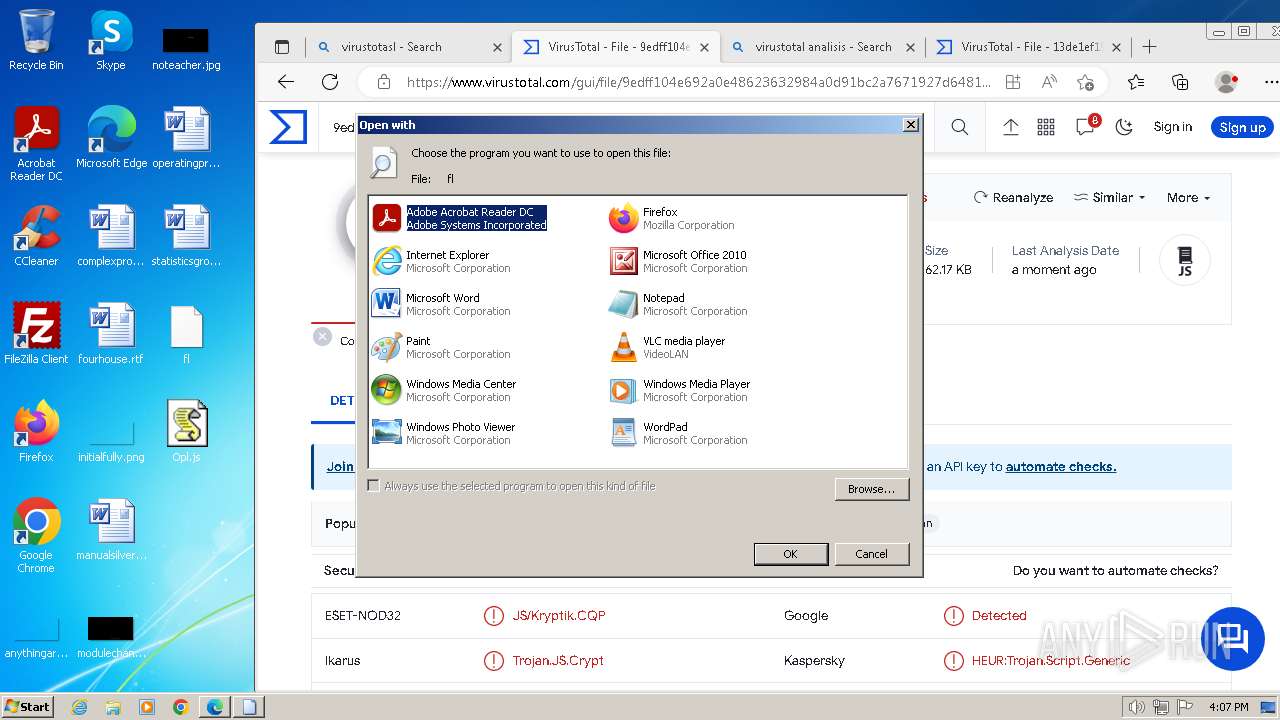This screenshot has width=1280, height=720.
Task: Open Skype desktop shortcut
Action: pos(110,40)
